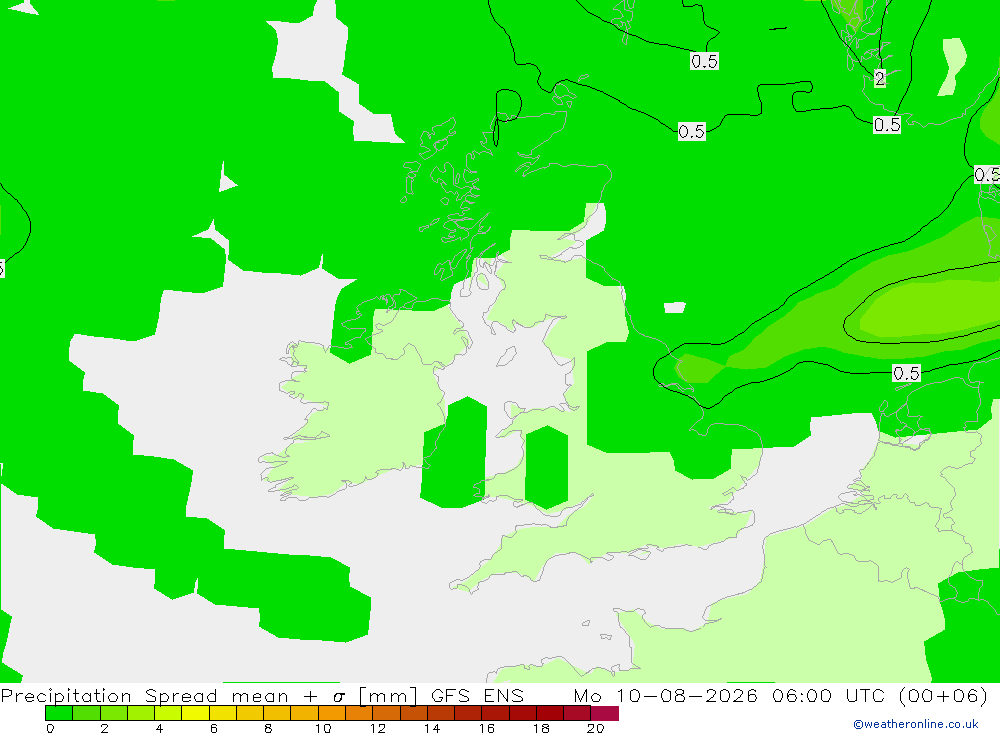Click the [mm] unit label

tap(388, 696)
